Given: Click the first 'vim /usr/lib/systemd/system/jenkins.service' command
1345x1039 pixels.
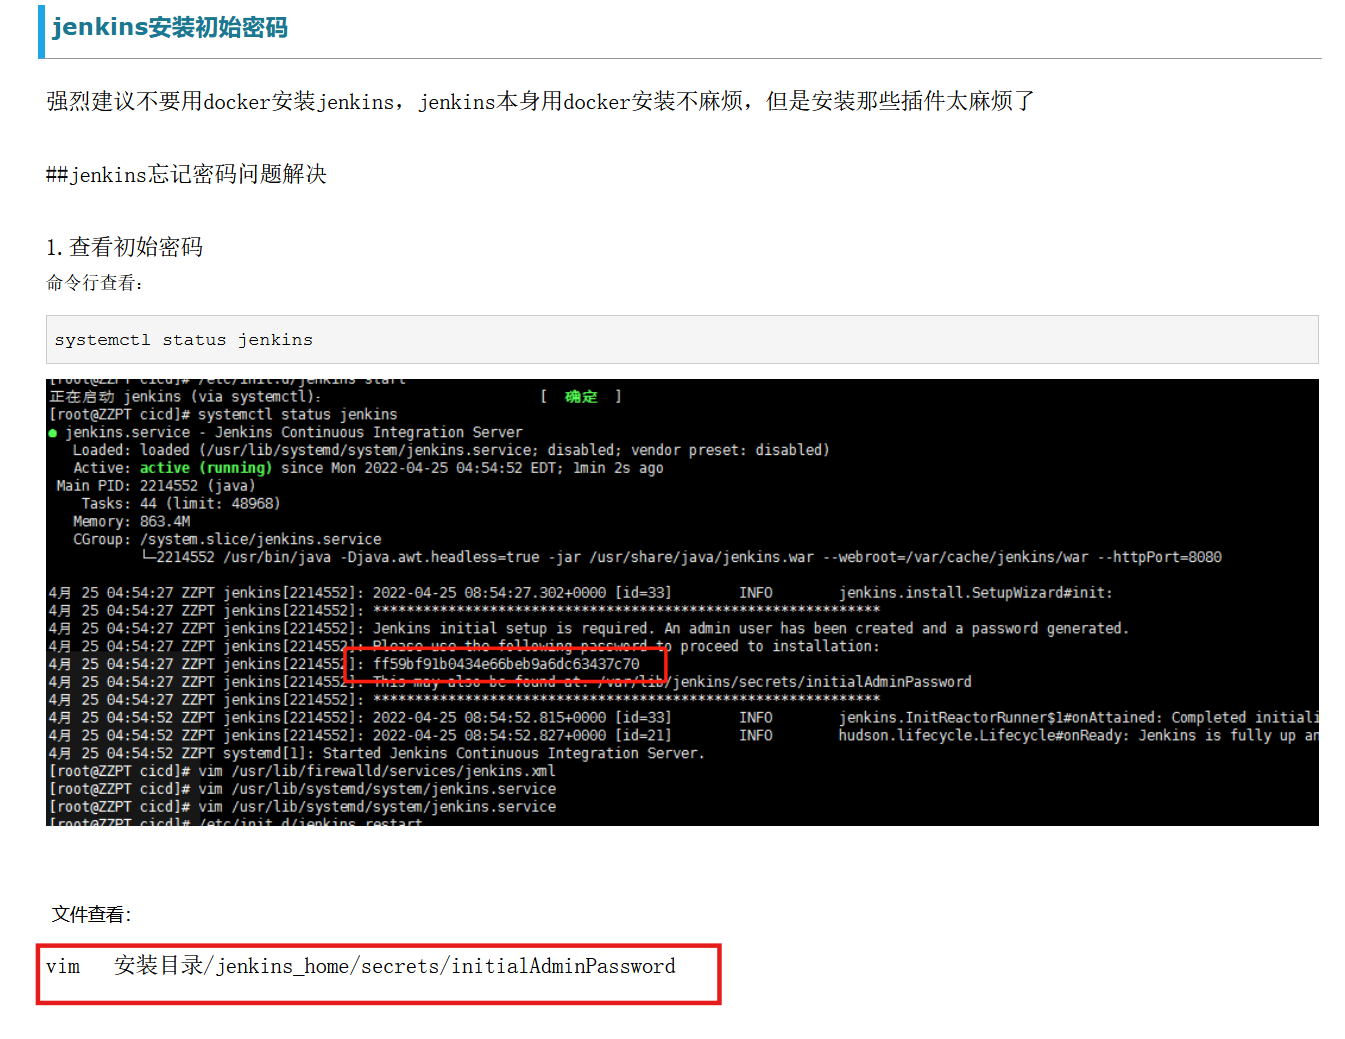Looking at the screenshot, I should pyautogui.click(x=376, y=789).
